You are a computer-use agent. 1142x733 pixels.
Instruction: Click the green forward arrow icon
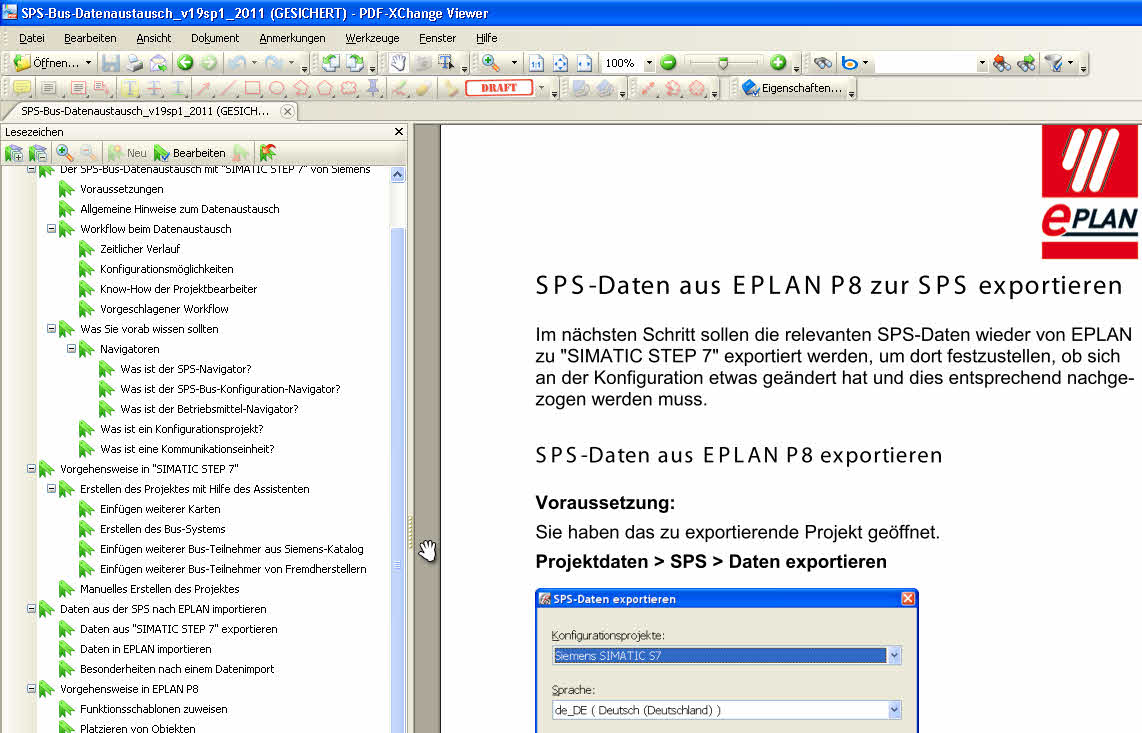(209, 63)
